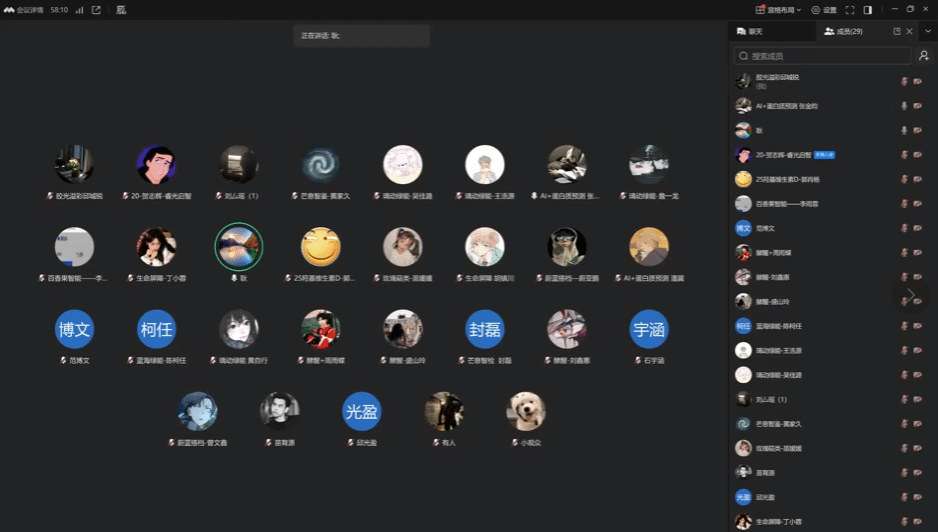Select the 成员(29) members tab
Screen dimensions: 938x532
pyautogui.click(x=843, y=32)
